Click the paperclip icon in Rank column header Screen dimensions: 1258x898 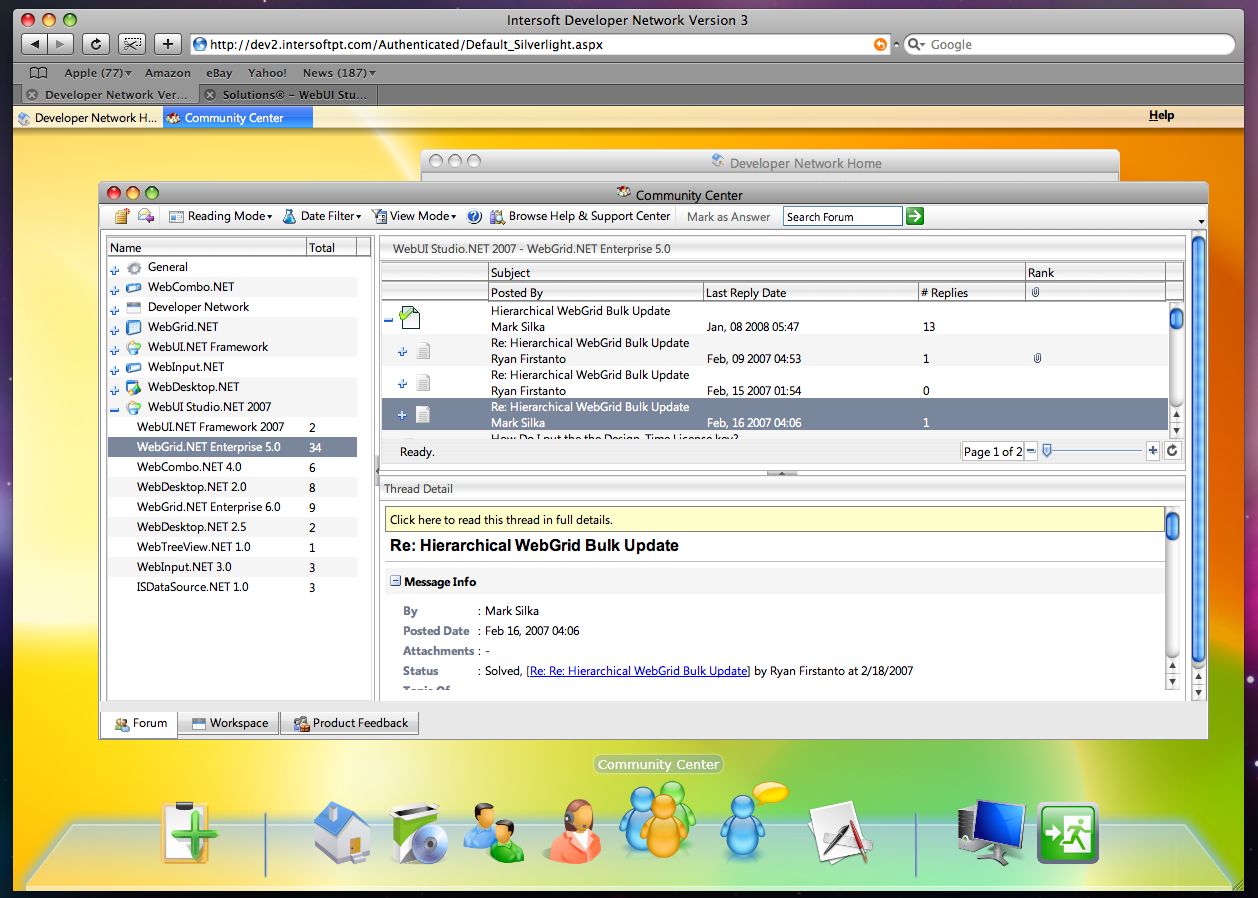pyautogui.click(x=1036, y=292)
